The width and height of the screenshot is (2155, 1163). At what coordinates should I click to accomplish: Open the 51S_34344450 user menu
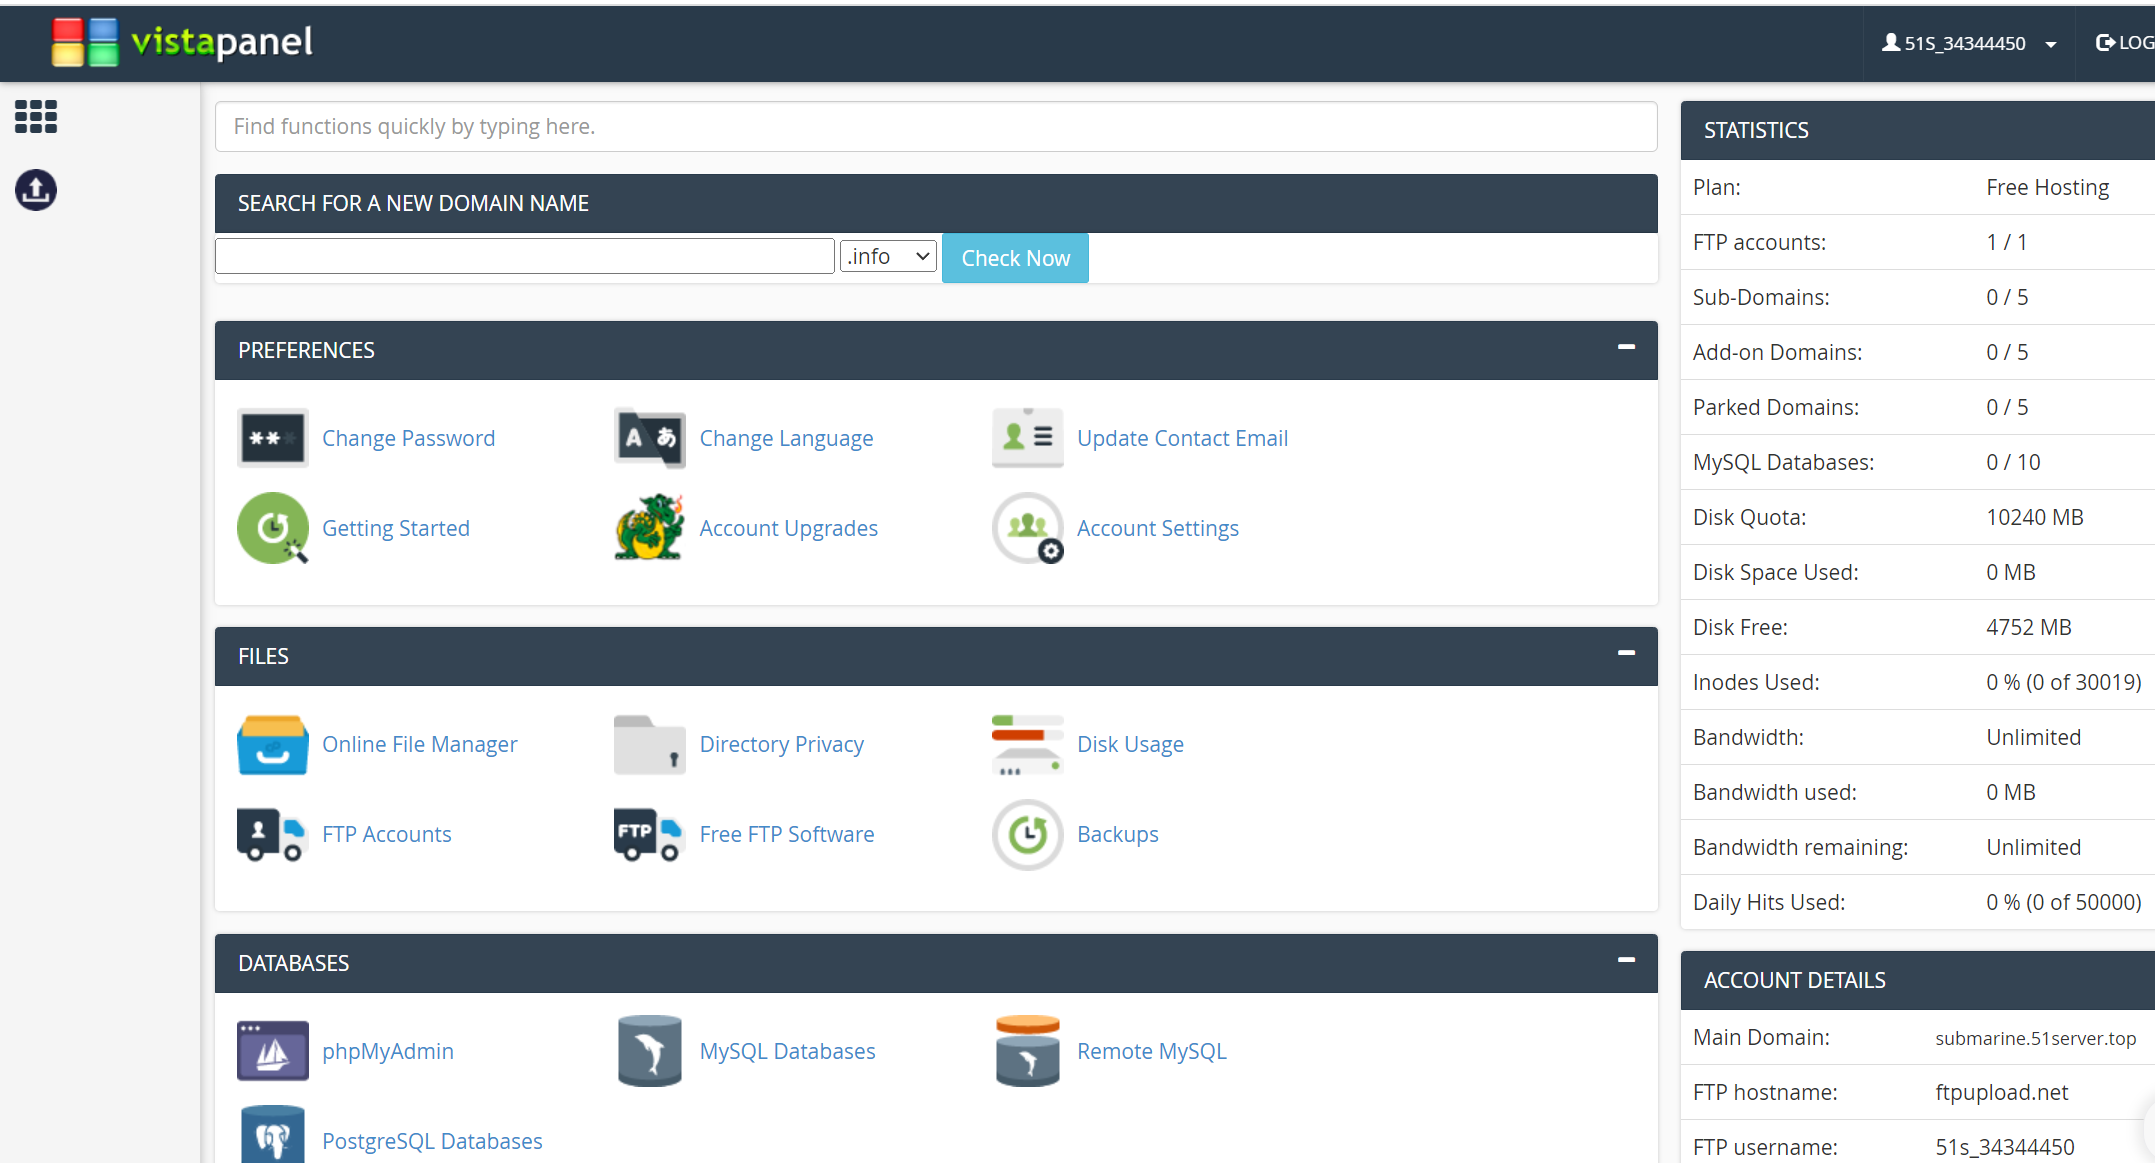pos(1968,43)
